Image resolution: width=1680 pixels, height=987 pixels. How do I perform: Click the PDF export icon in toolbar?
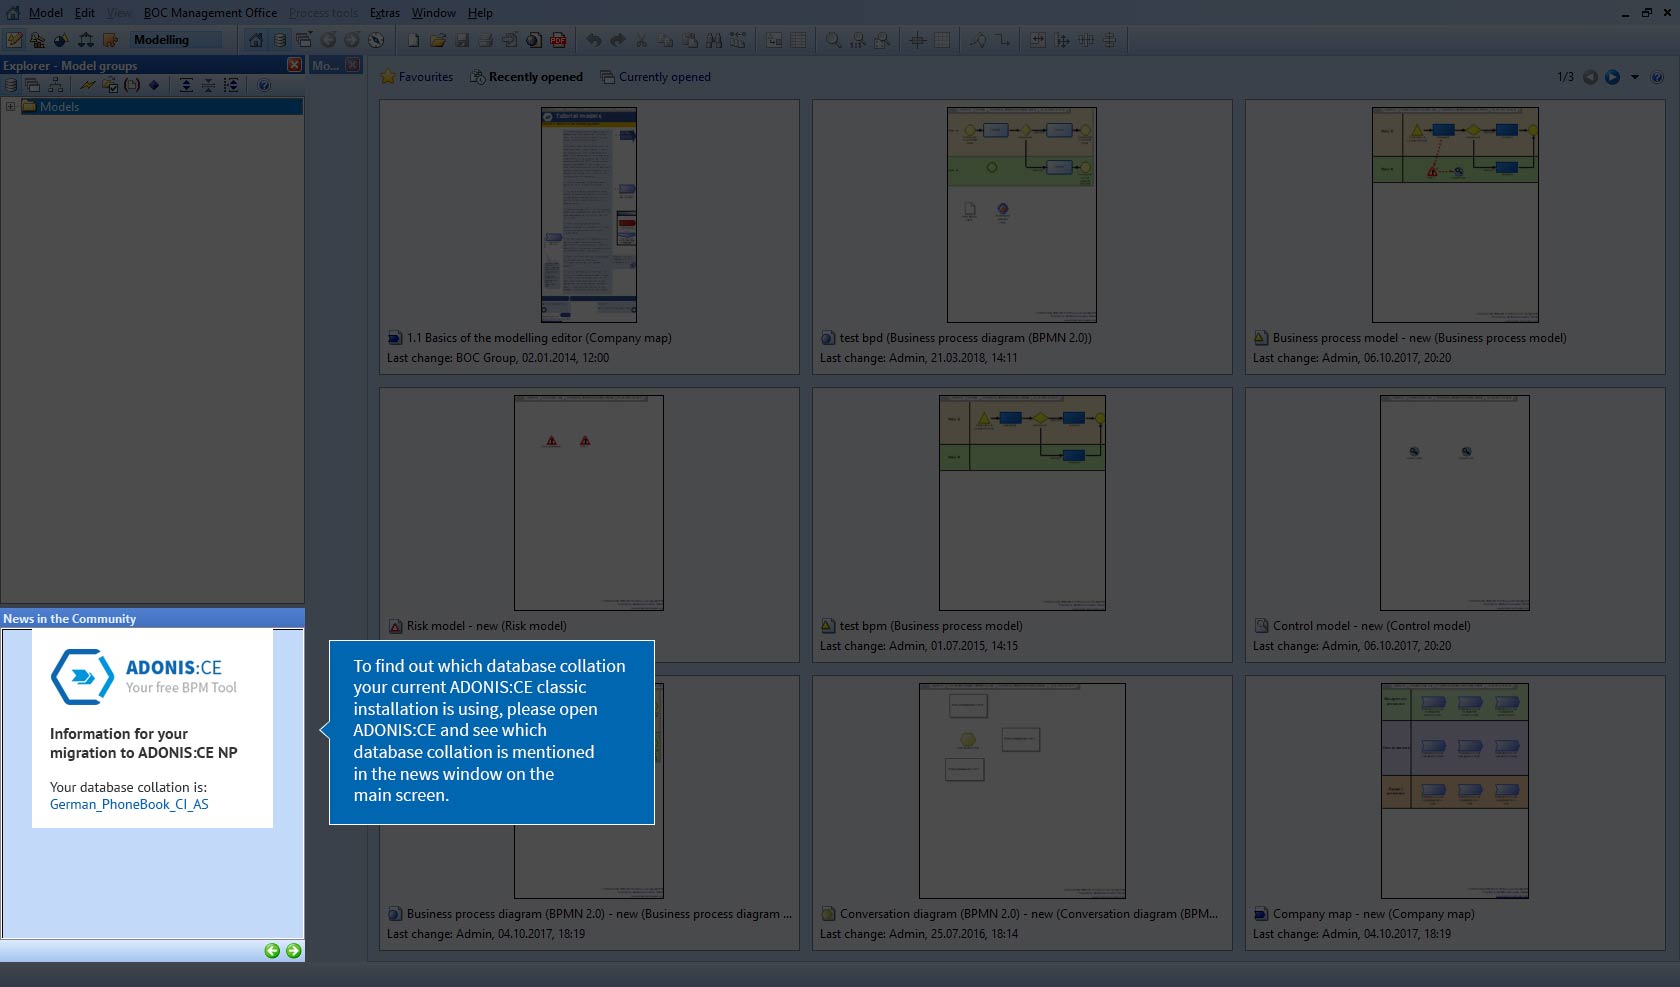point(558,40)
